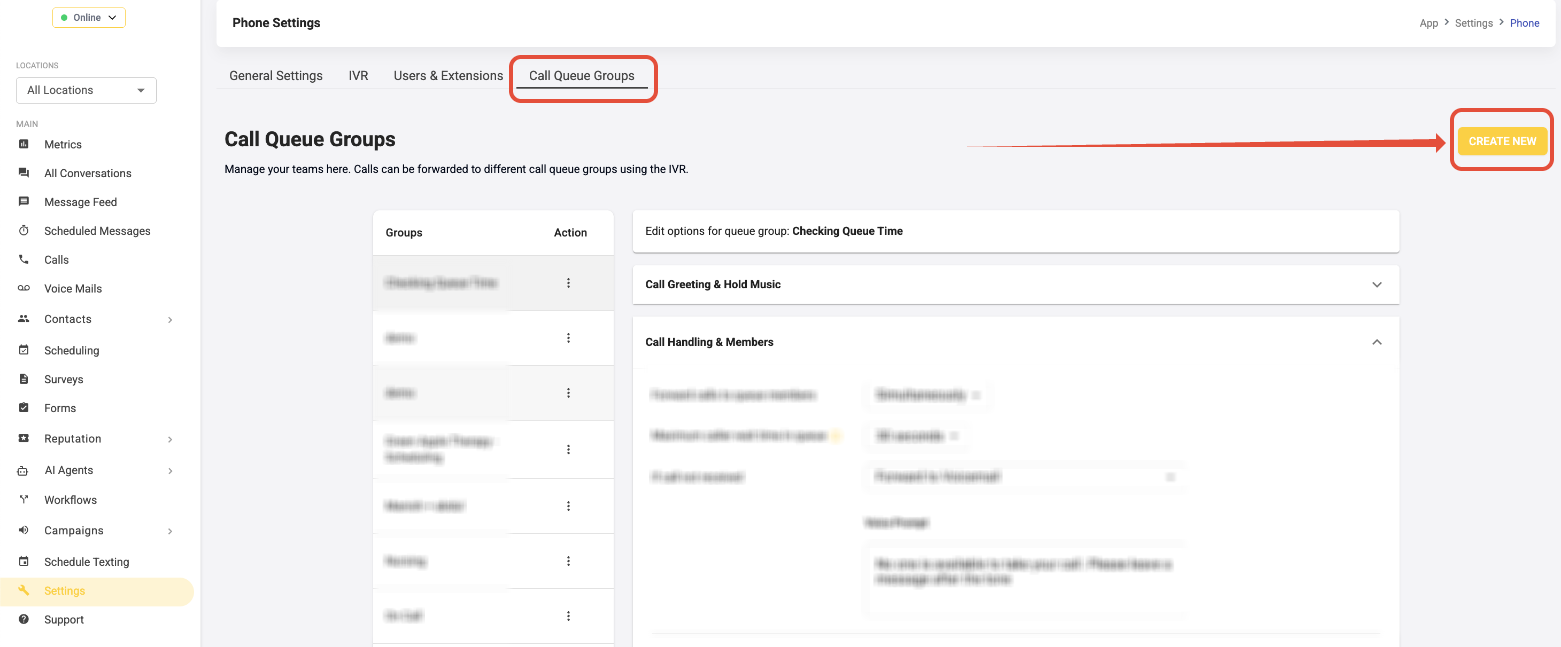The height and width of the screenshot is (647, 1561).
Task: Open the IVR tab
Action: [x=358, y=76]
